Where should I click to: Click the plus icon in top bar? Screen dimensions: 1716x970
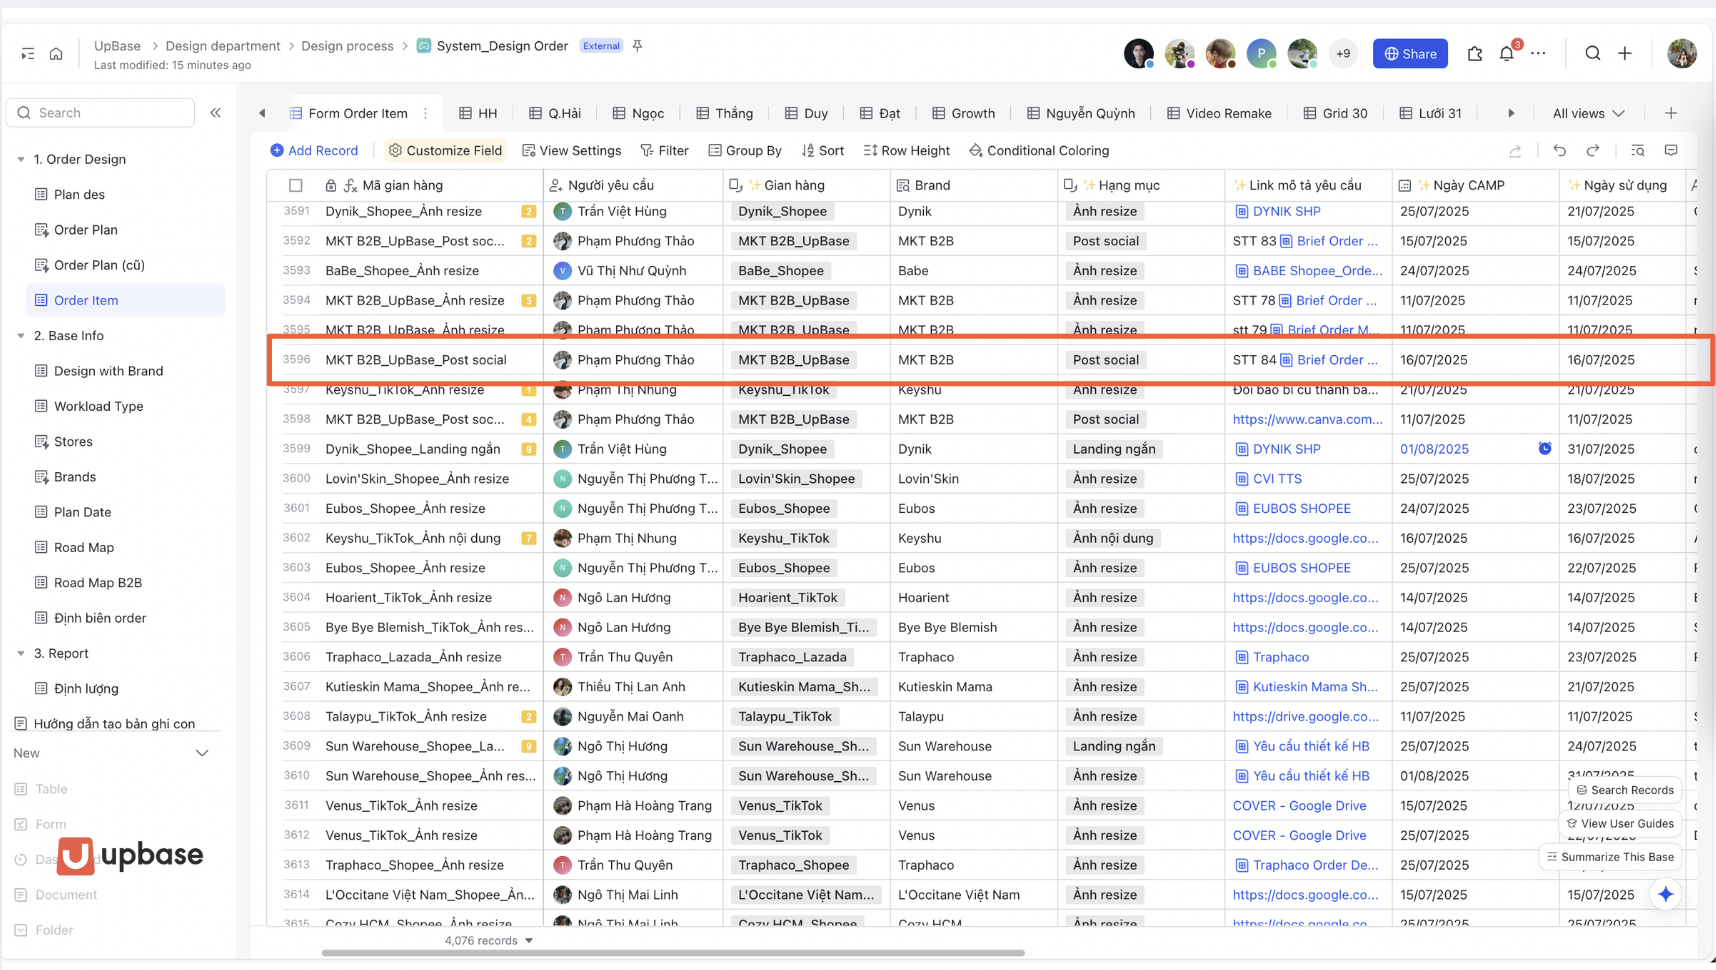coord(1625,54)
